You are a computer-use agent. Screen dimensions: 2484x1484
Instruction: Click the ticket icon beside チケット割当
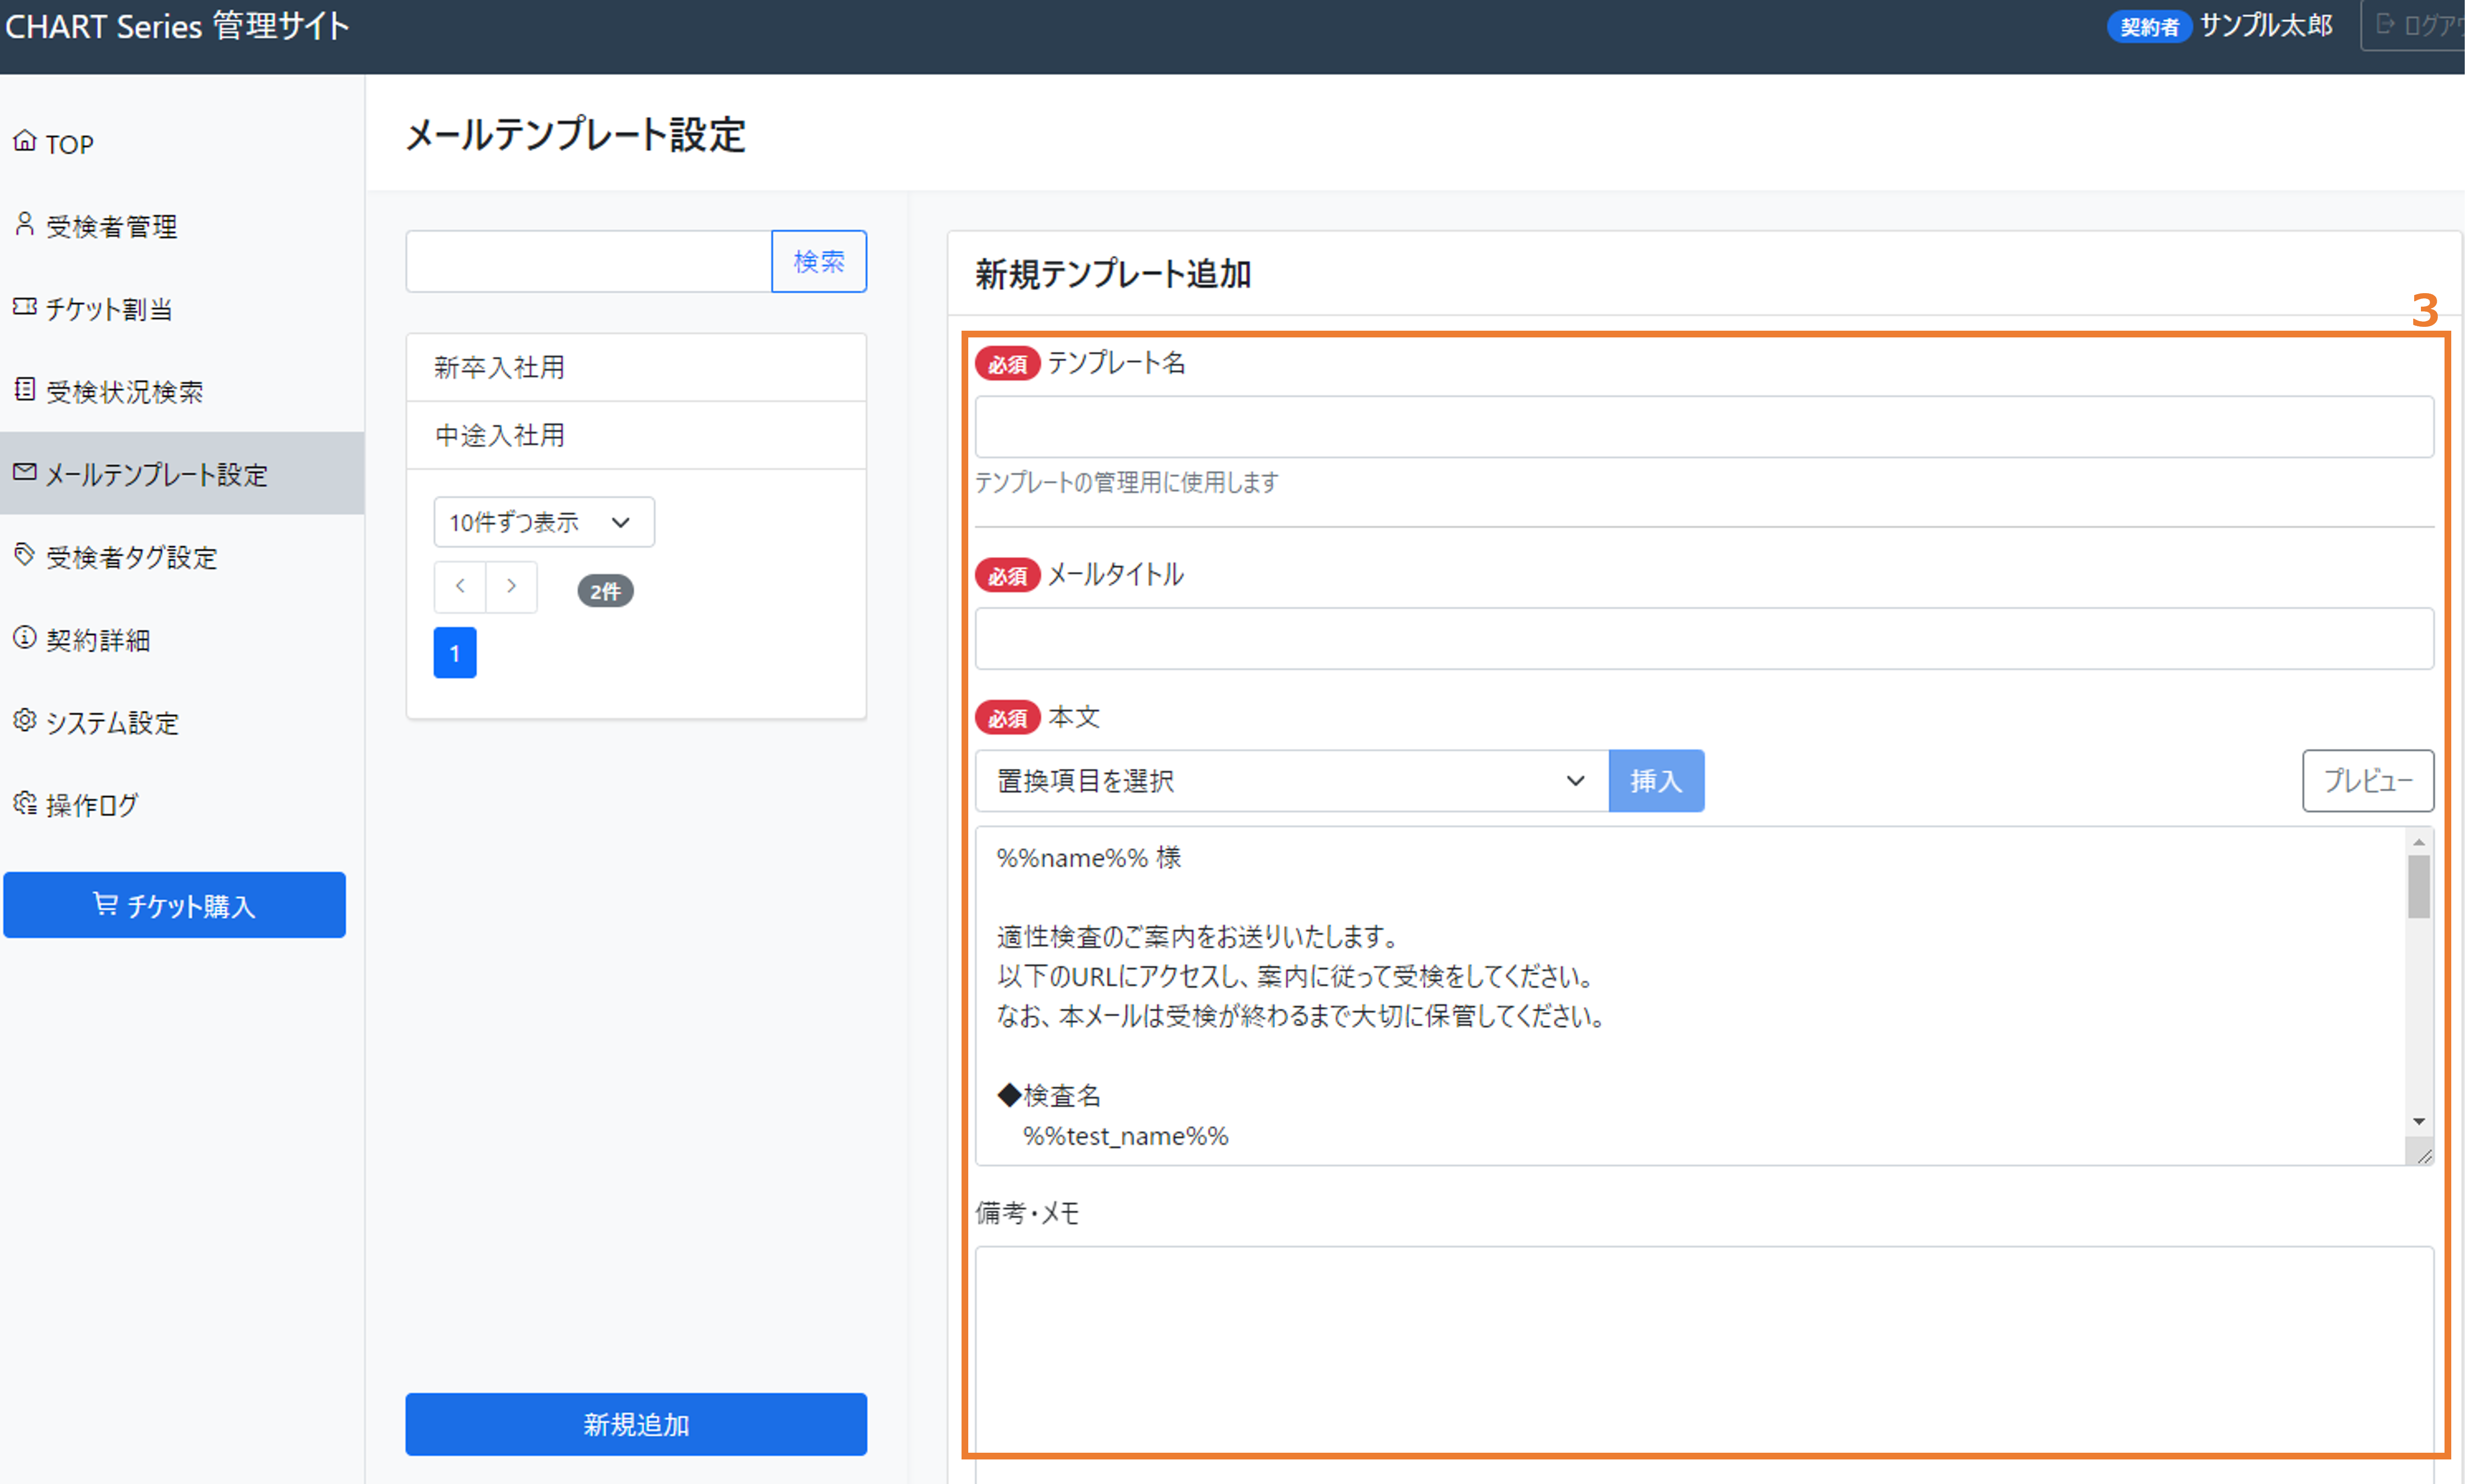click(x=25, y=307)
